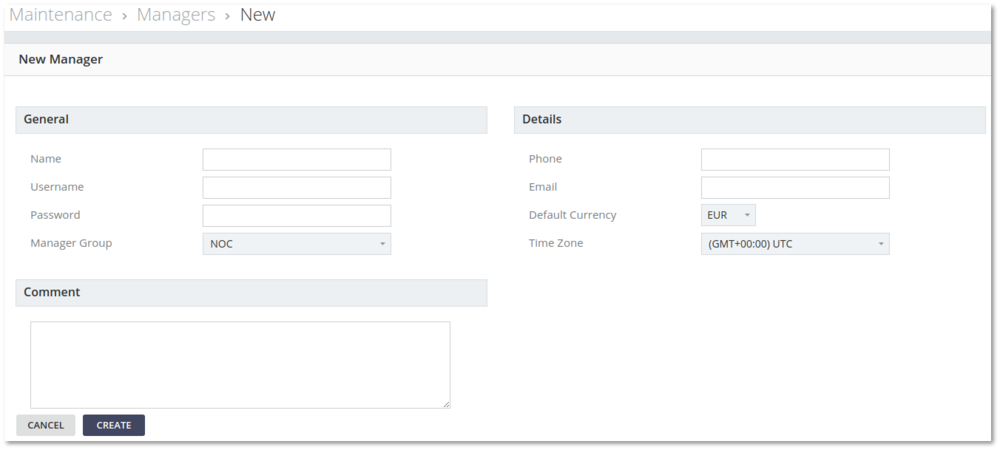Click the Manager Group field label
The height and width of the screenshot is (450, 1000).
(x=71, y=243)
